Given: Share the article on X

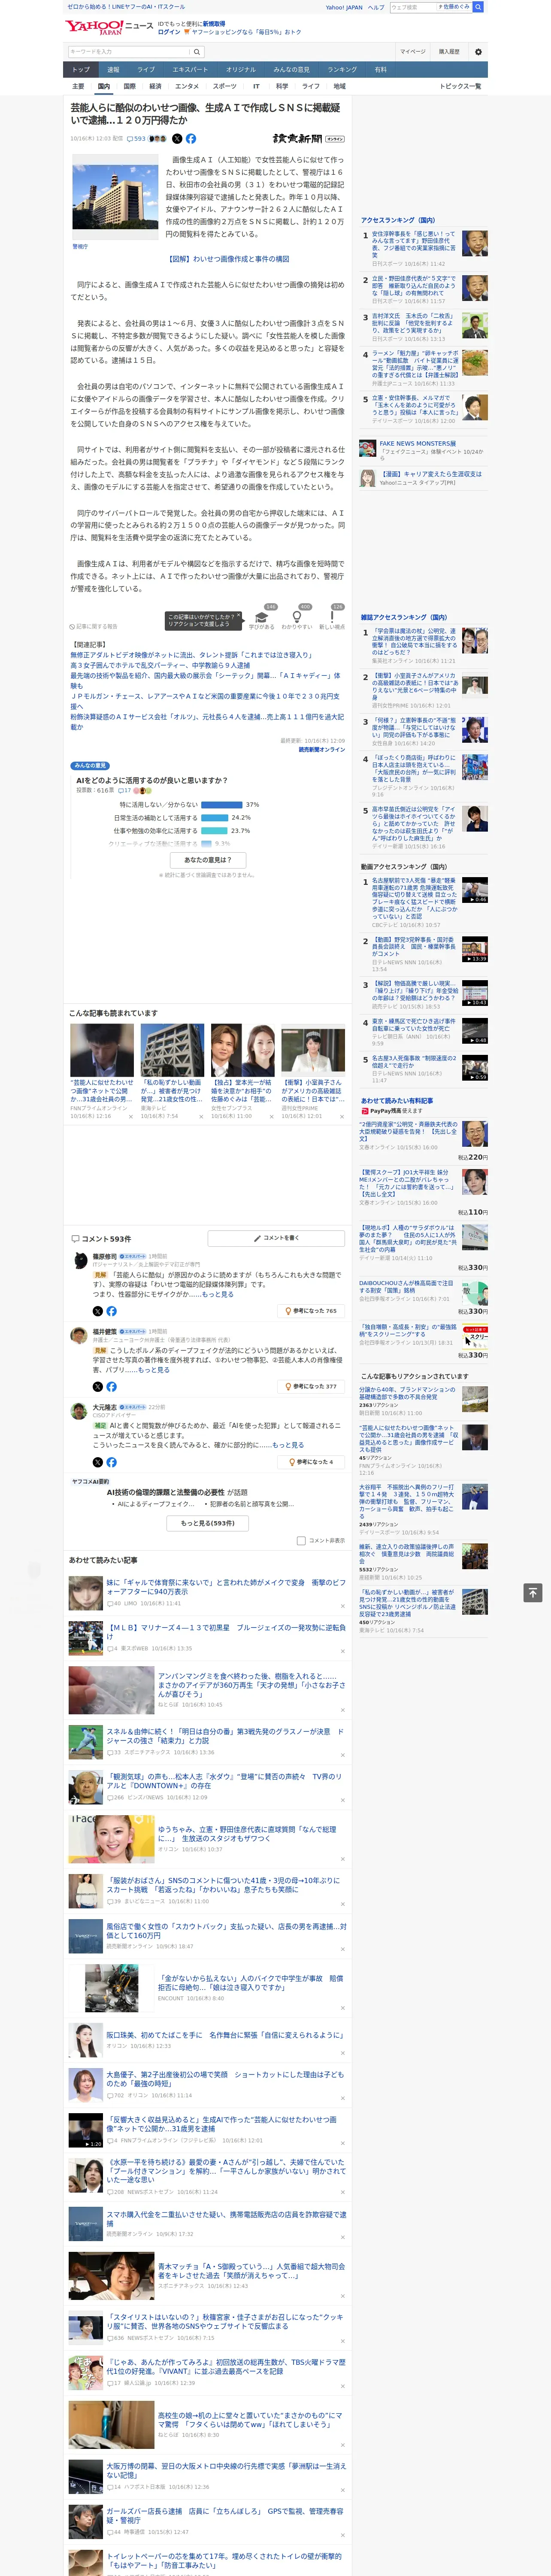Looking at the screenshot, I should pyautogui.click(x=177, y=139).
